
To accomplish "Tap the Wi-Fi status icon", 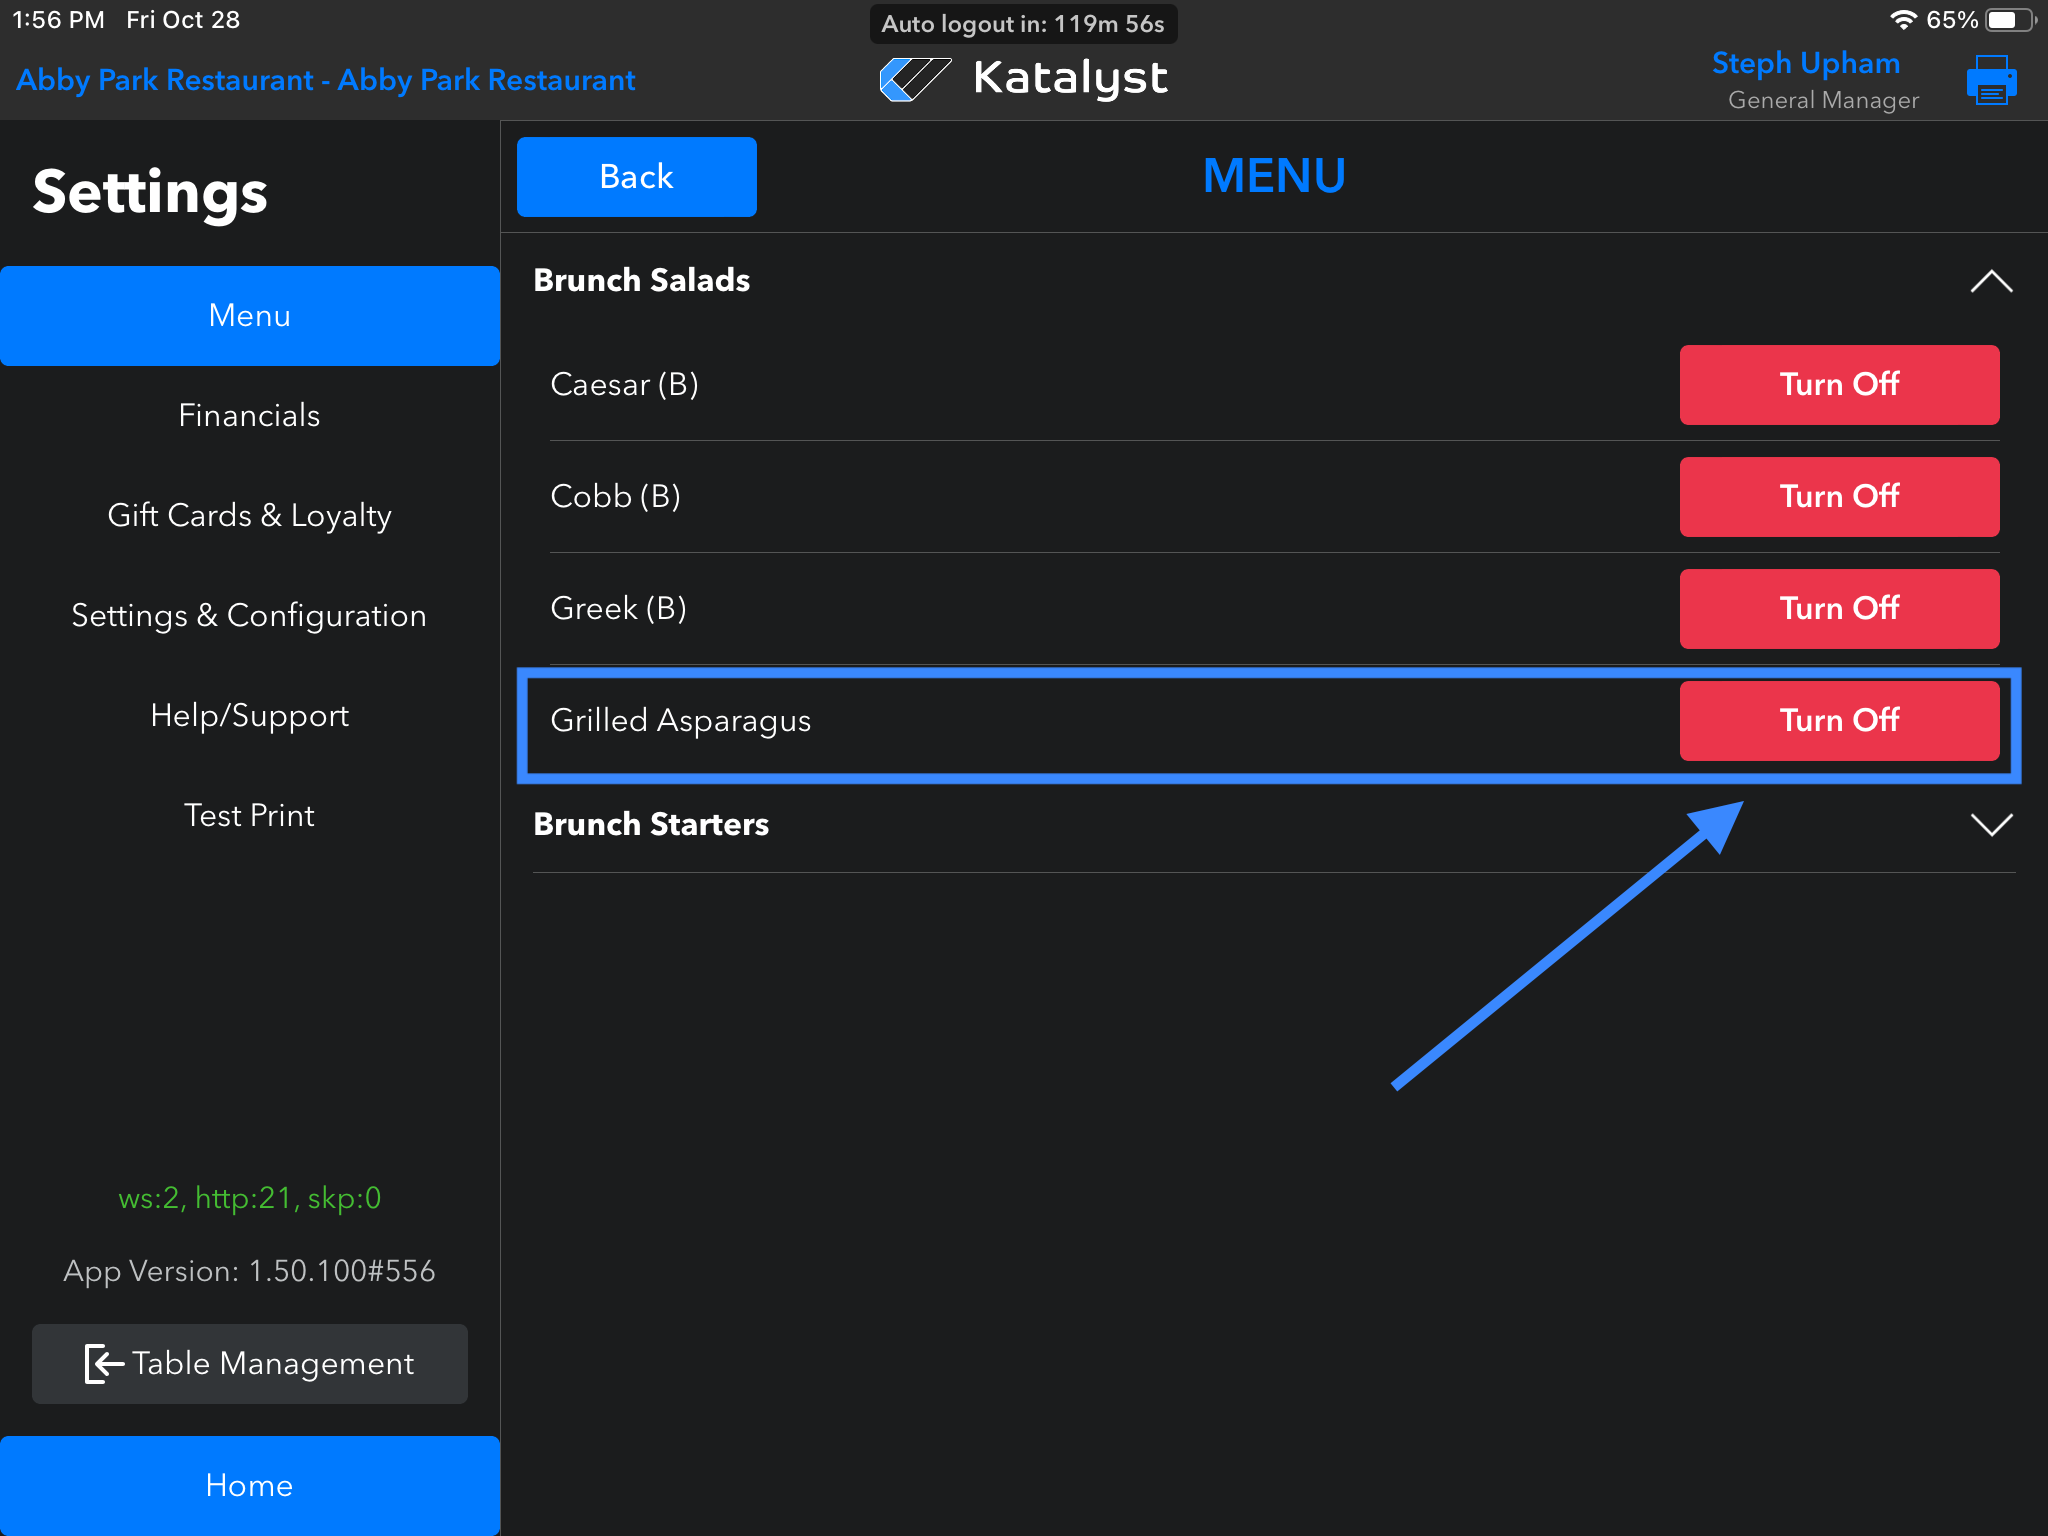I will (1902, 20).
